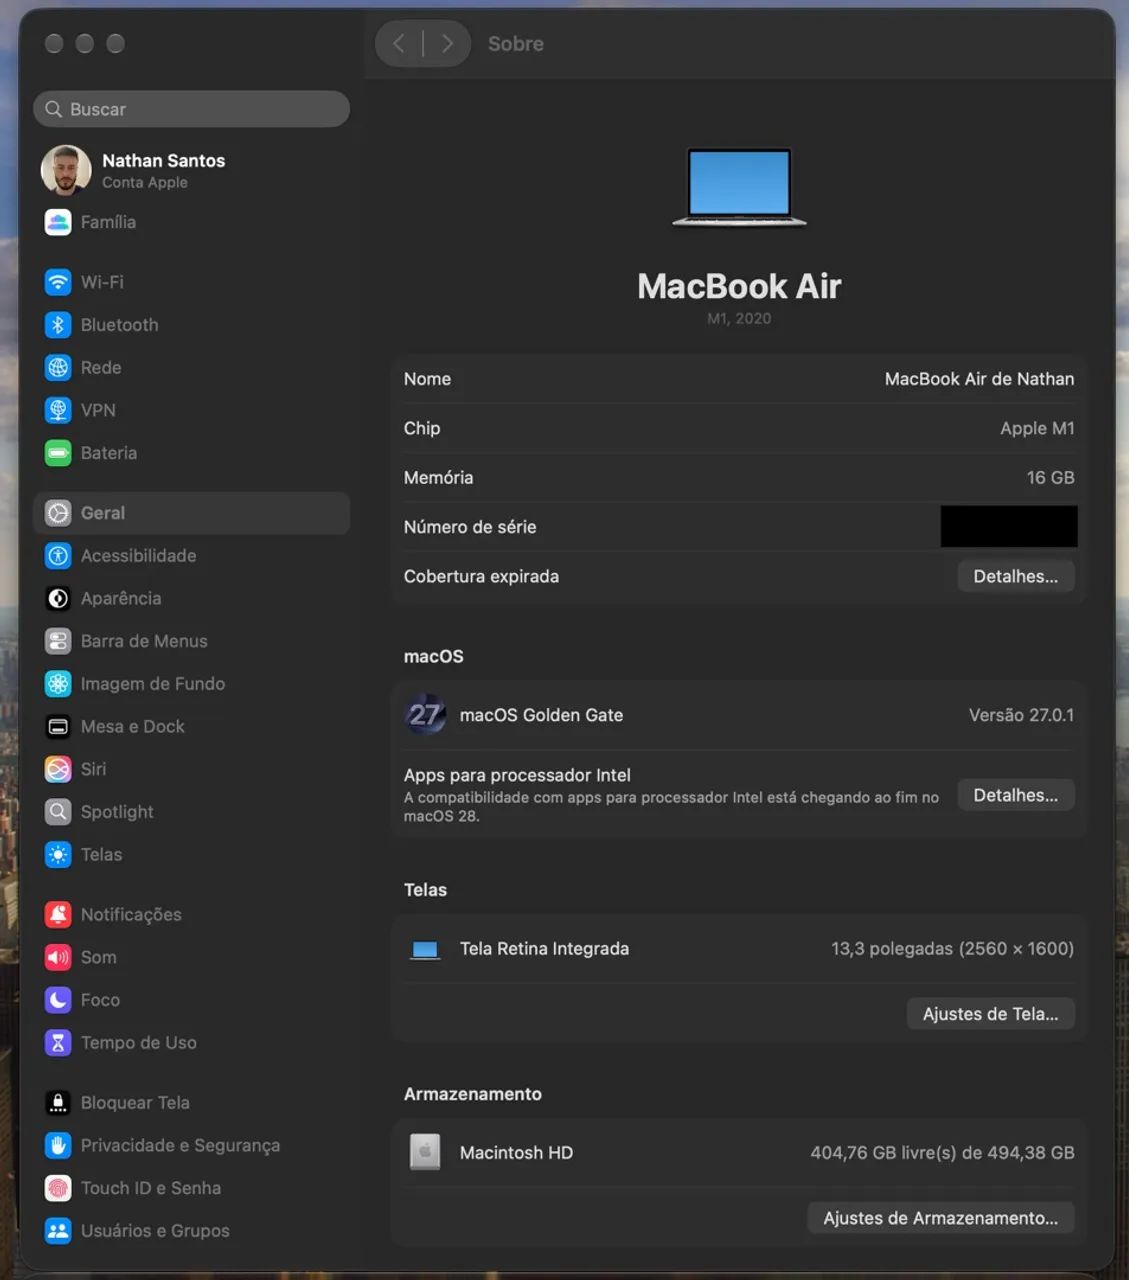Click the Macintosh HD volume name
The image size is (1129, 1280).
(516, 1153)
